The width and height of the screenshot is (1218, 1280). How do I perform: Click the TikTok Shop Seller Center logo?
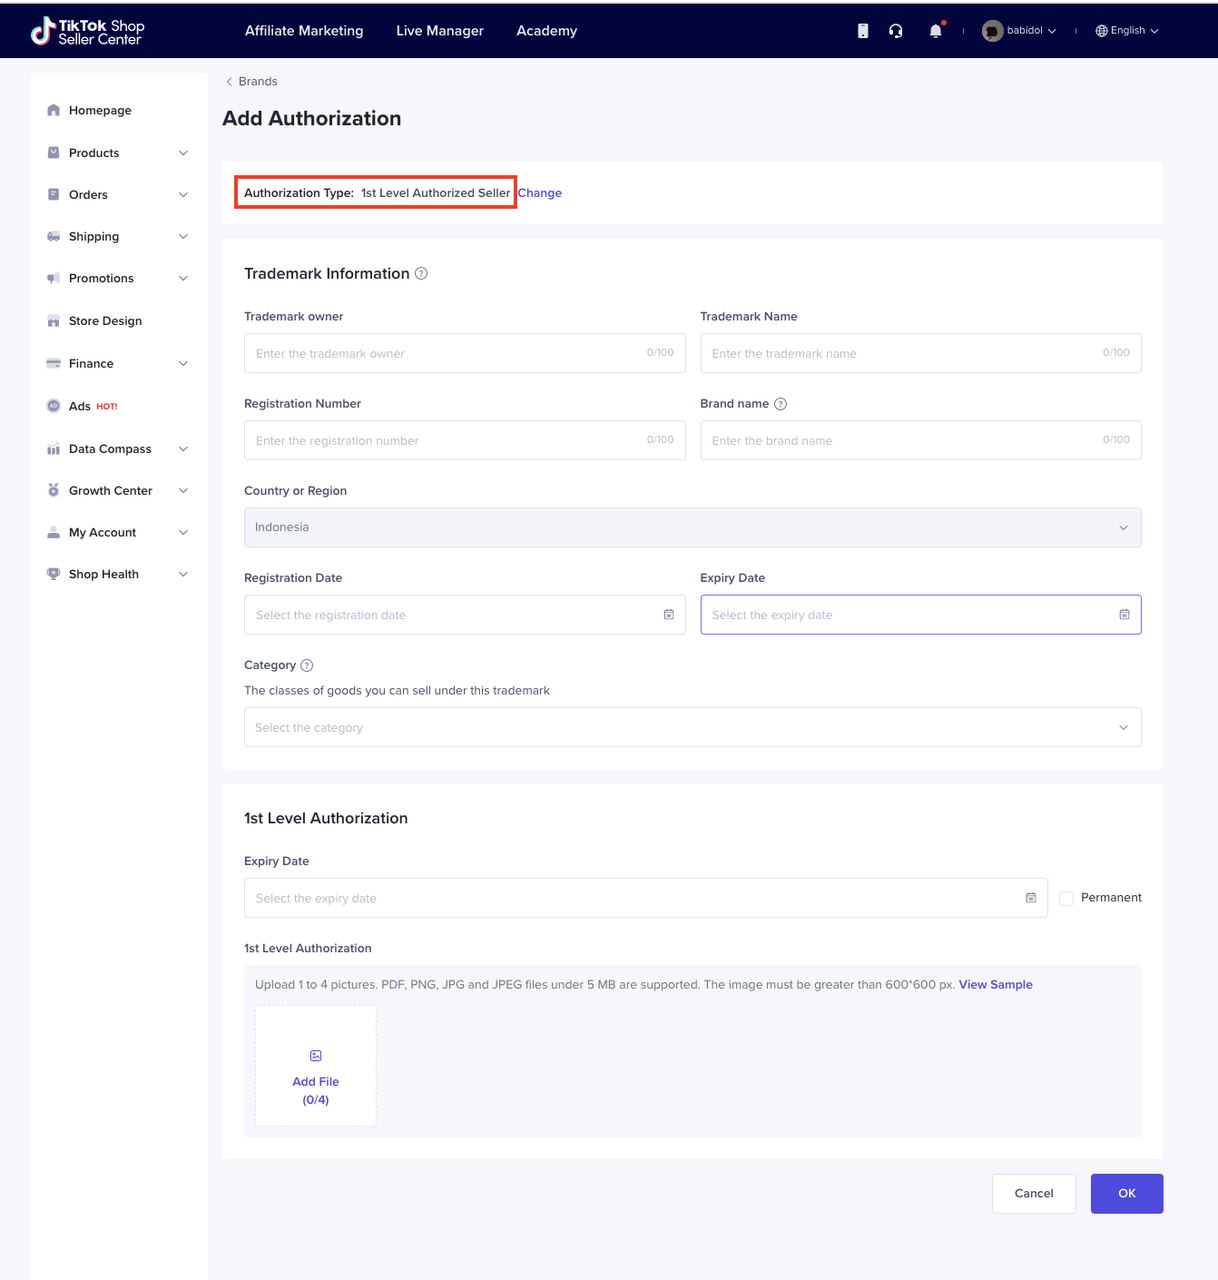tap(88, 31)
